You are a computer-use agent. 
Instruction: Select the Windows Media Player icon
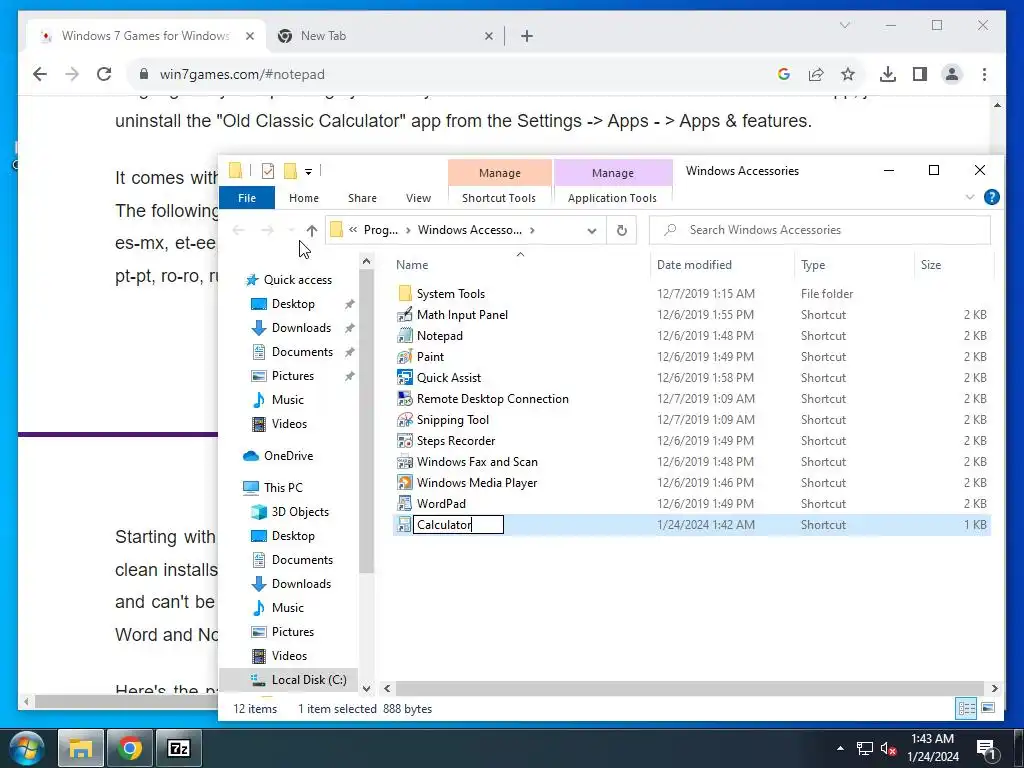405,483
